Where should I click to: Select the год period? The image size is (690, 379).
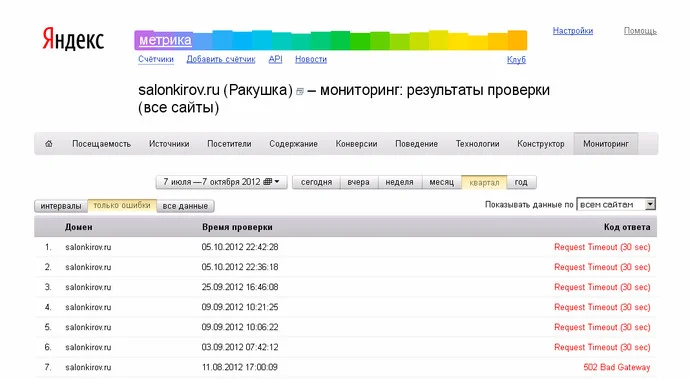pyautogui.click(x=521, y=182)
